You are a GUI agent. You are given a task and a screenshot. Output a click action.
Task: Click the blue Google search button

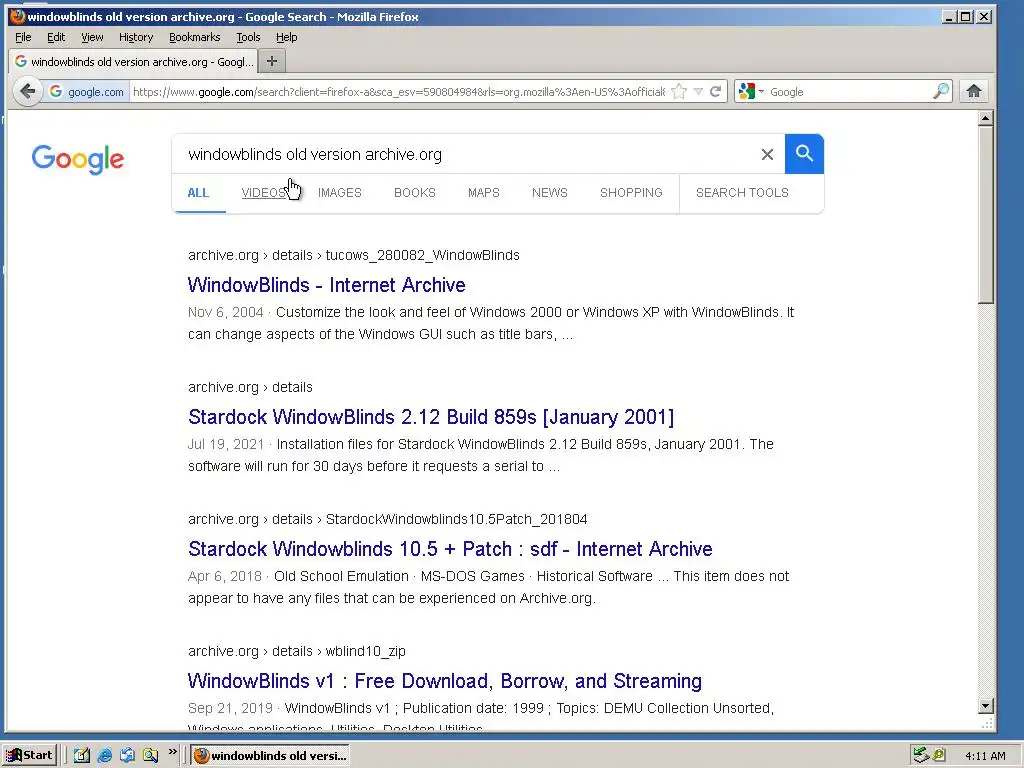click(x=804, y=154)
